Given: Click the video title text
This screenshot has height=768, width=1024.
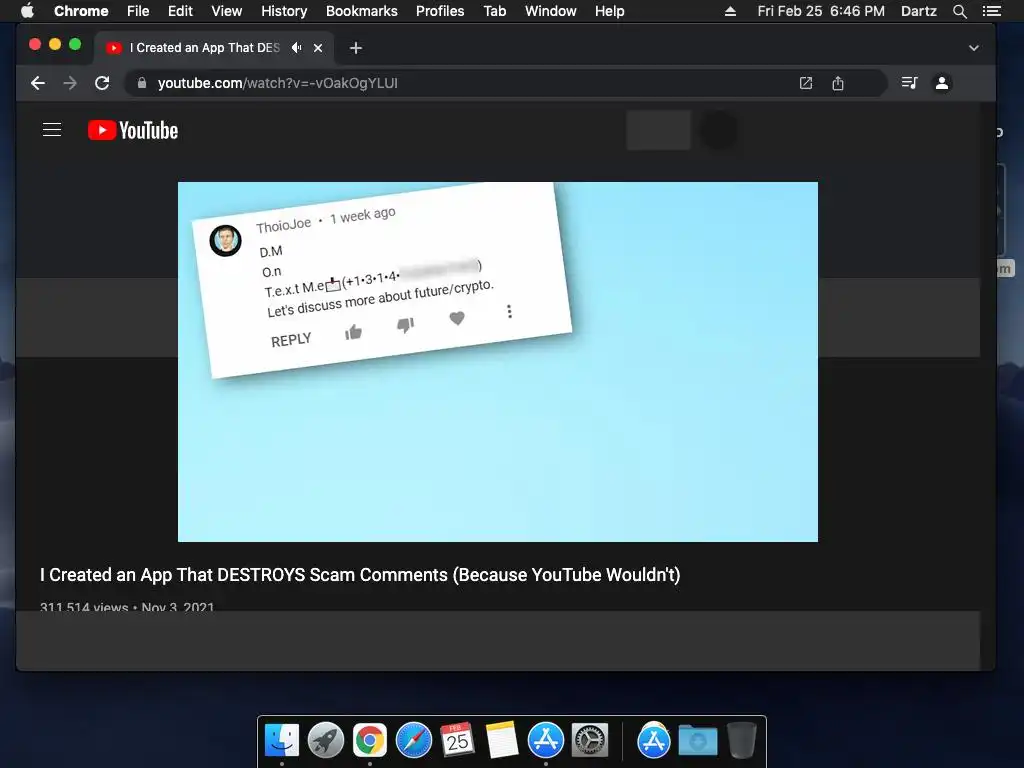Looking at the screenshot, I should [360, 575].
